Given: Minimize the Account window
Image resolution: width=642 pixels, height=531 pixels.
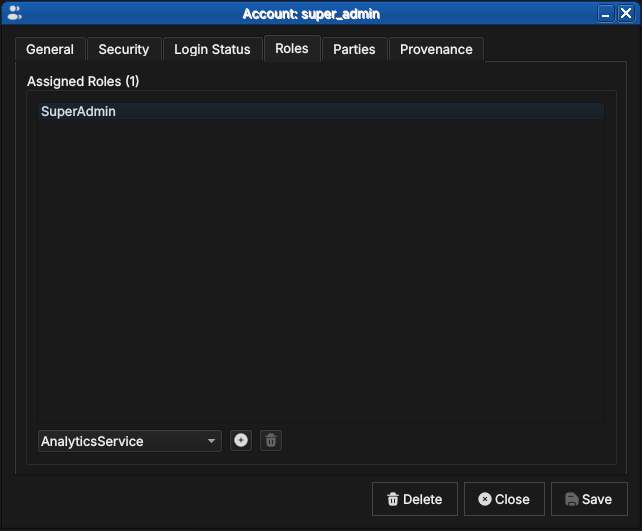Looking at the screenshot, I should (606, 14).
